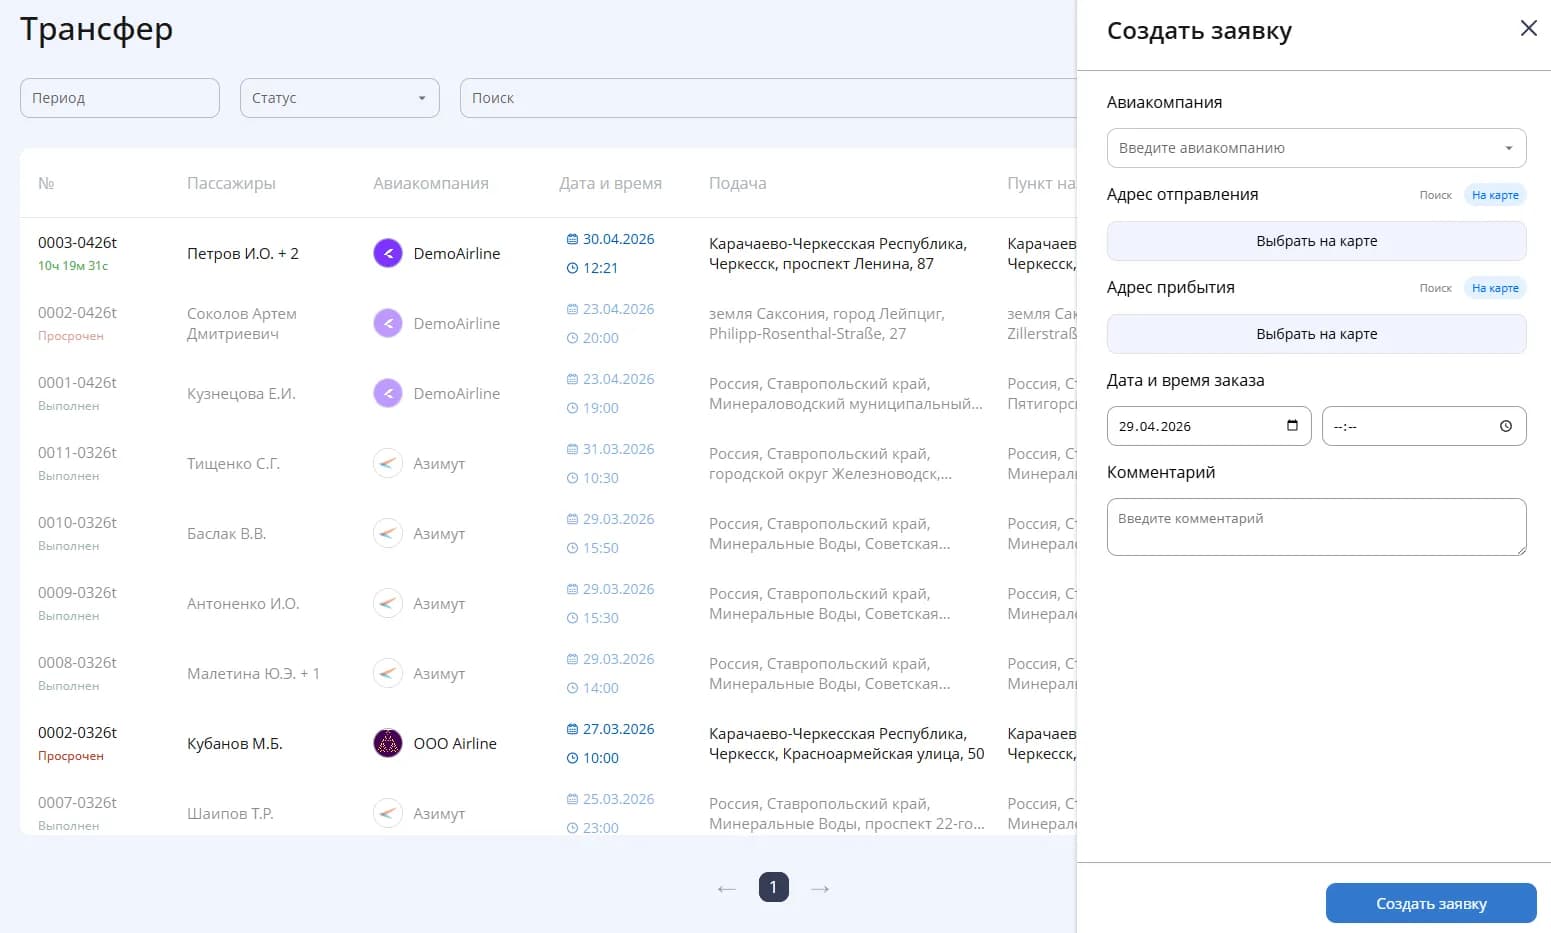The width and height of the screenshot is (1551, 933).
Task: Click the Период filter field
Action: click(x=120, y=98)
